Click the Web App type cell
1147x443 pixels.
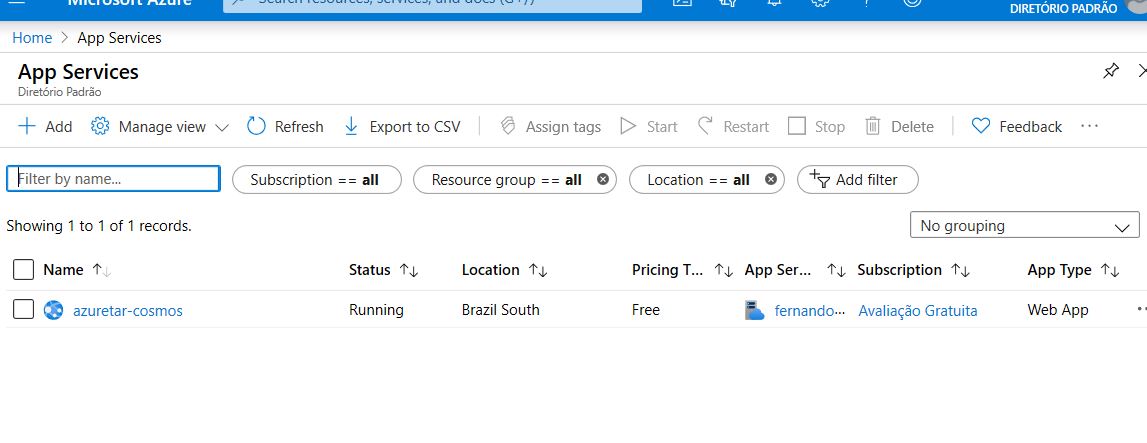tap(1058, 310)
